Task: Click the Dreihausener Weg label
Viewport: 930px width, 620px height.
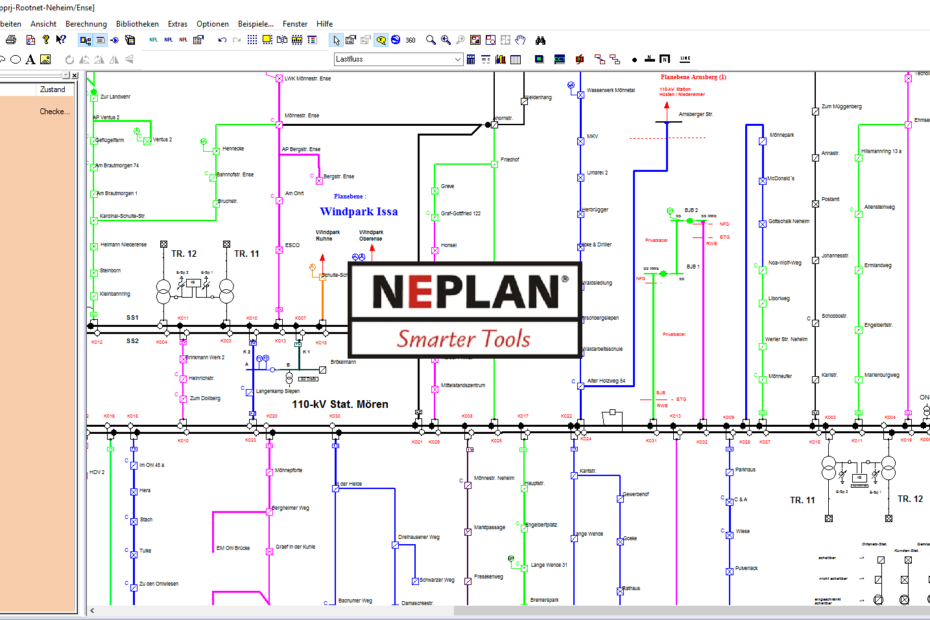Action: click(x=419, y=537)
